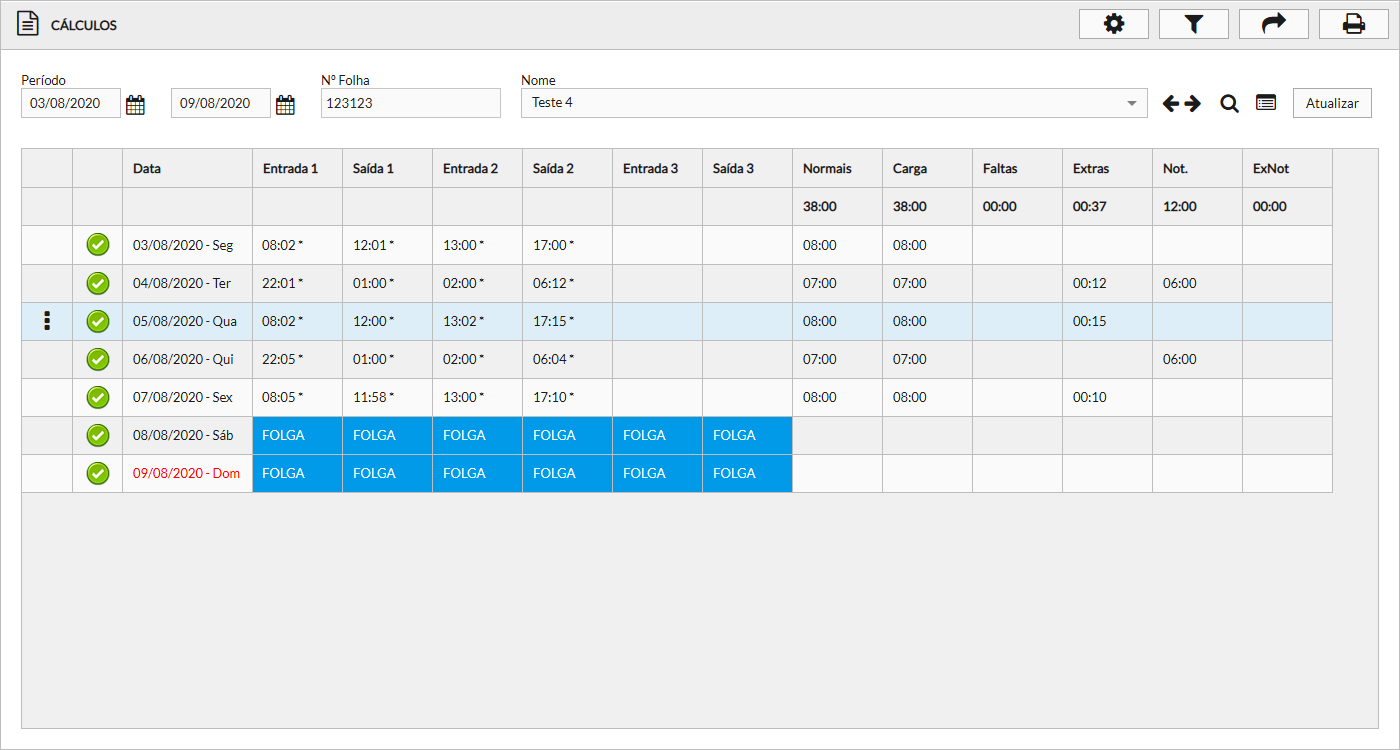This screenshot has height=750, width=1400.
Task: Click the filter funnel icon
Action: 1193,24
